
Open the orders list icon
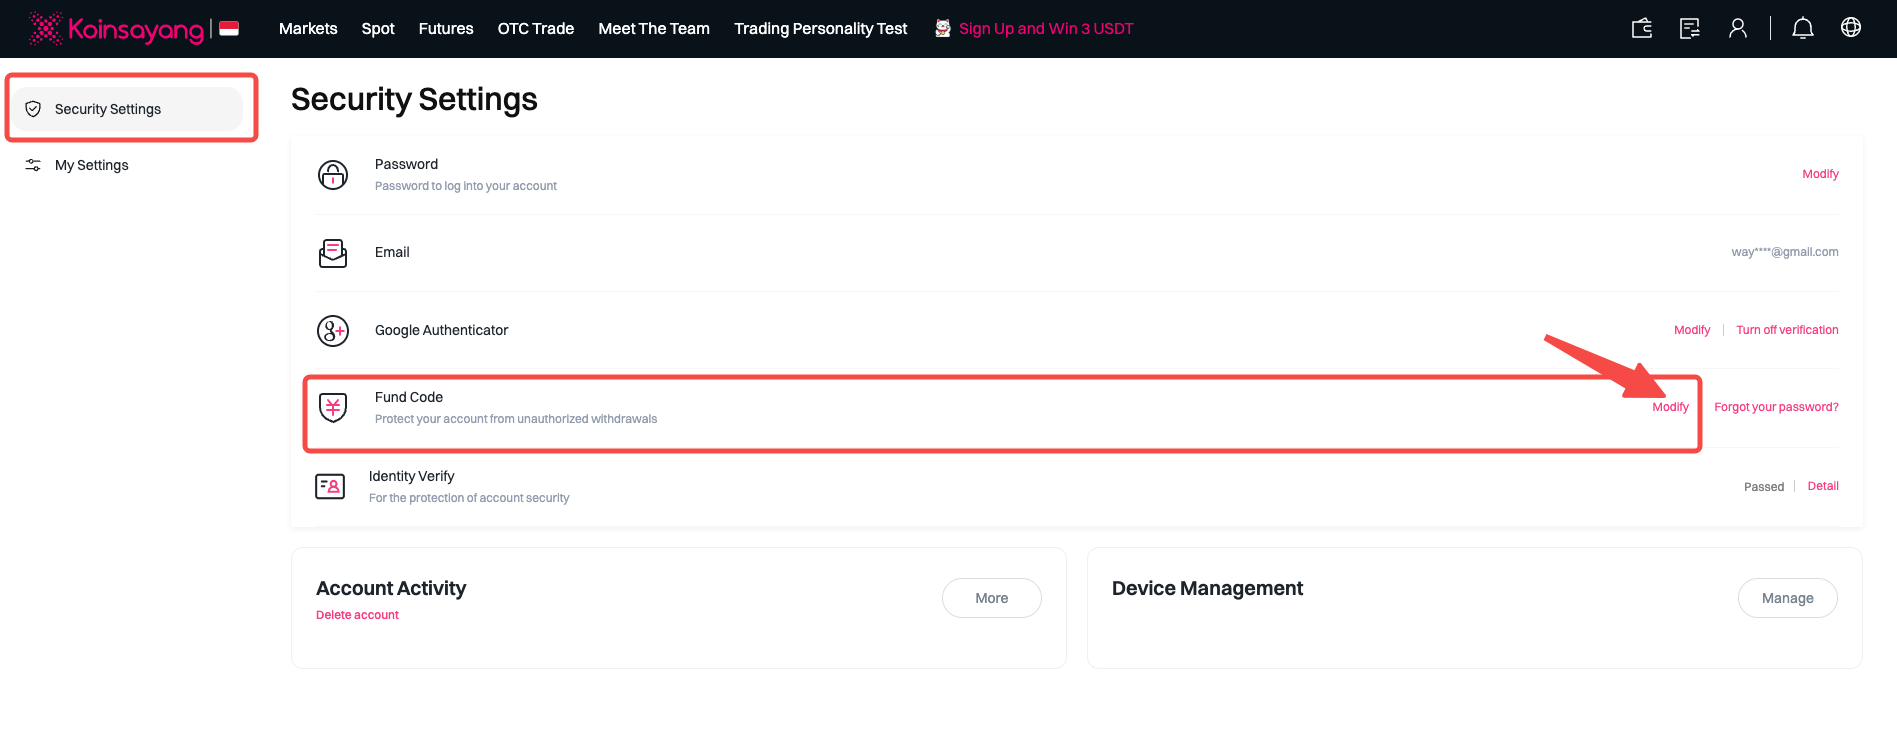coord(1689,28)
